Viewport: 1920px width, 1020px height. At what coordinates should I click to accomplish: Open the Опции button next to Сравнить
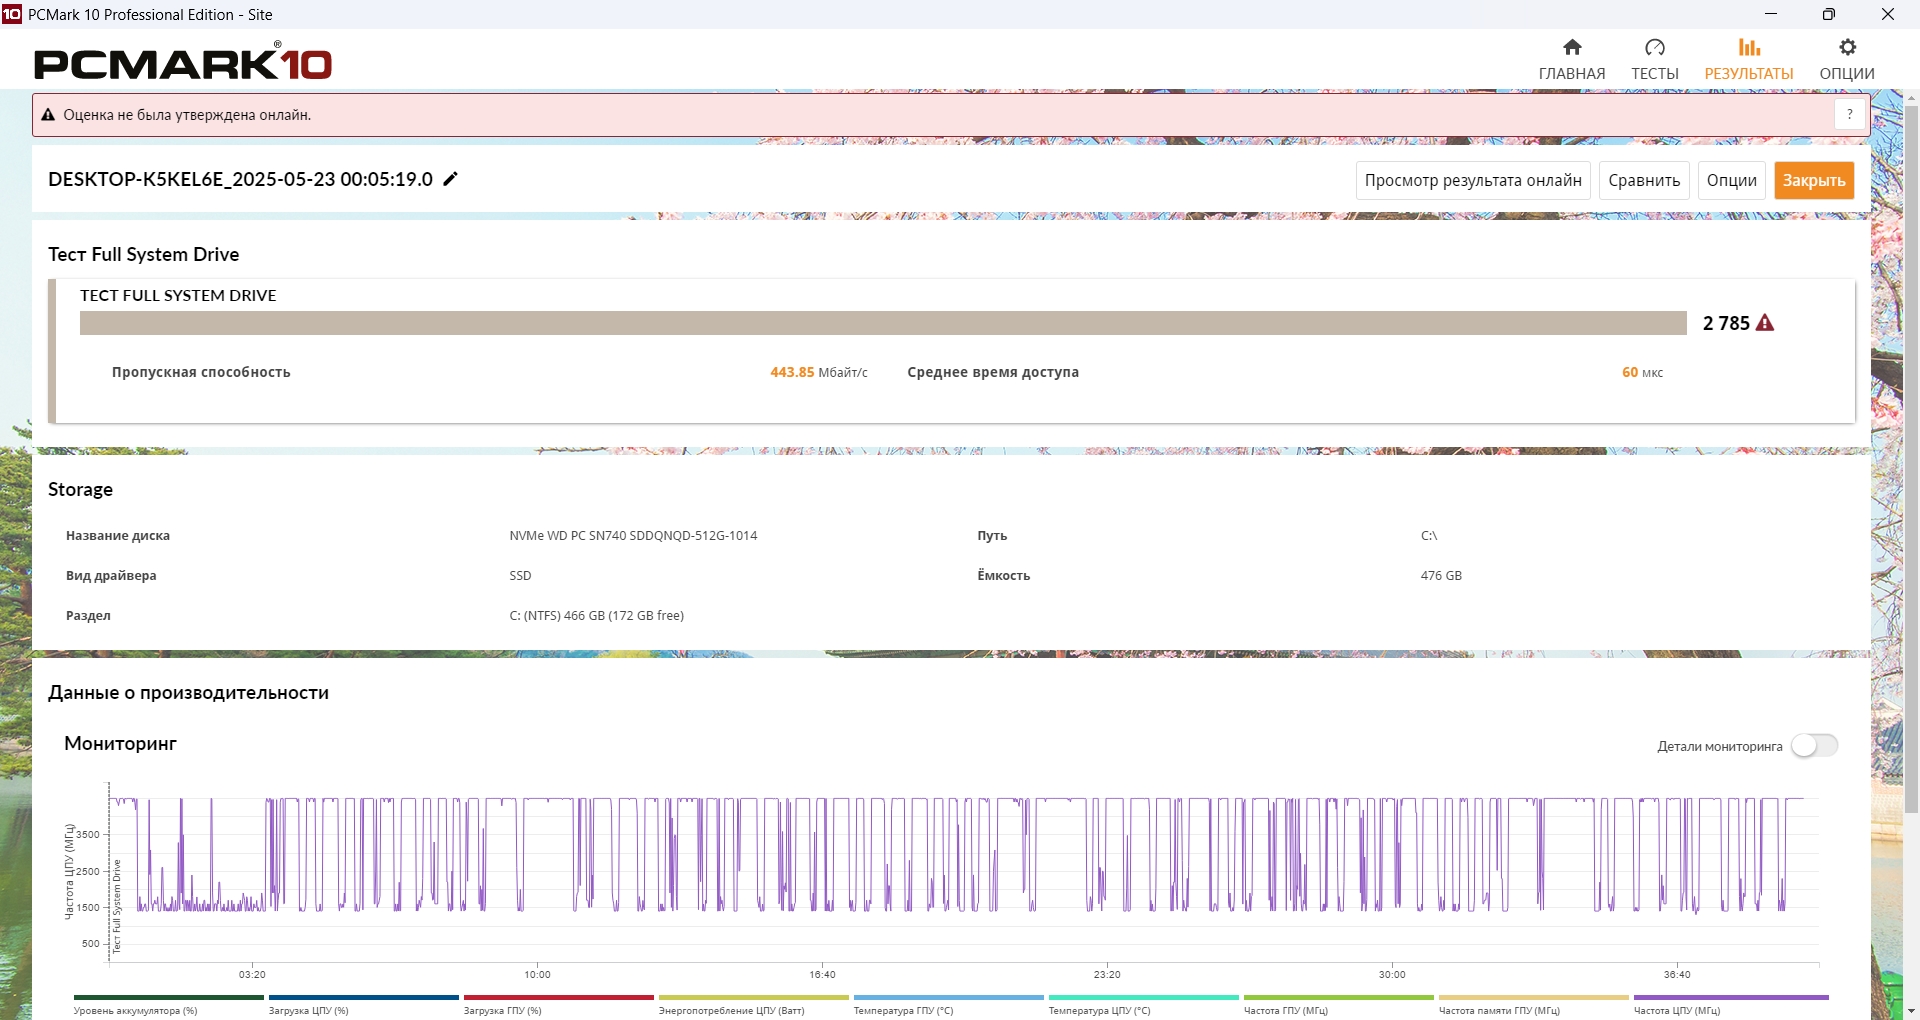[1732, 181]
